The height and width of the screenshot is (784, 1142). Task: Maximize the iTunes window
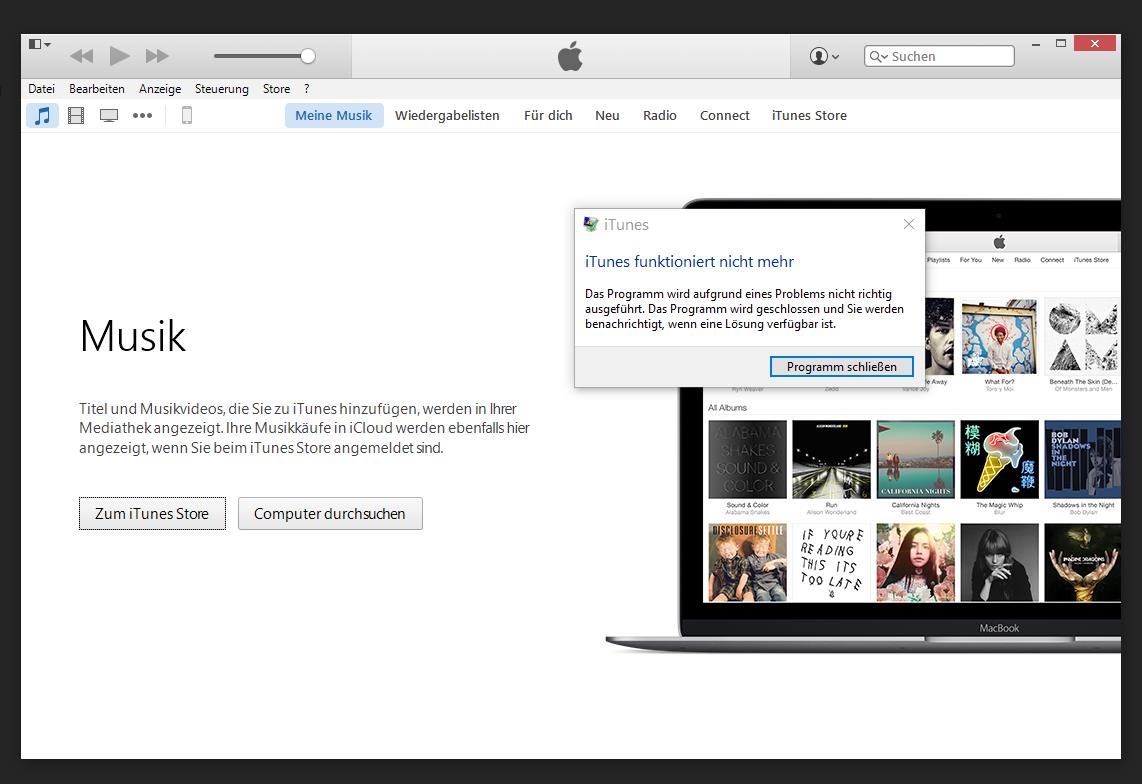pyautogui.click(x=1061, y=44)
